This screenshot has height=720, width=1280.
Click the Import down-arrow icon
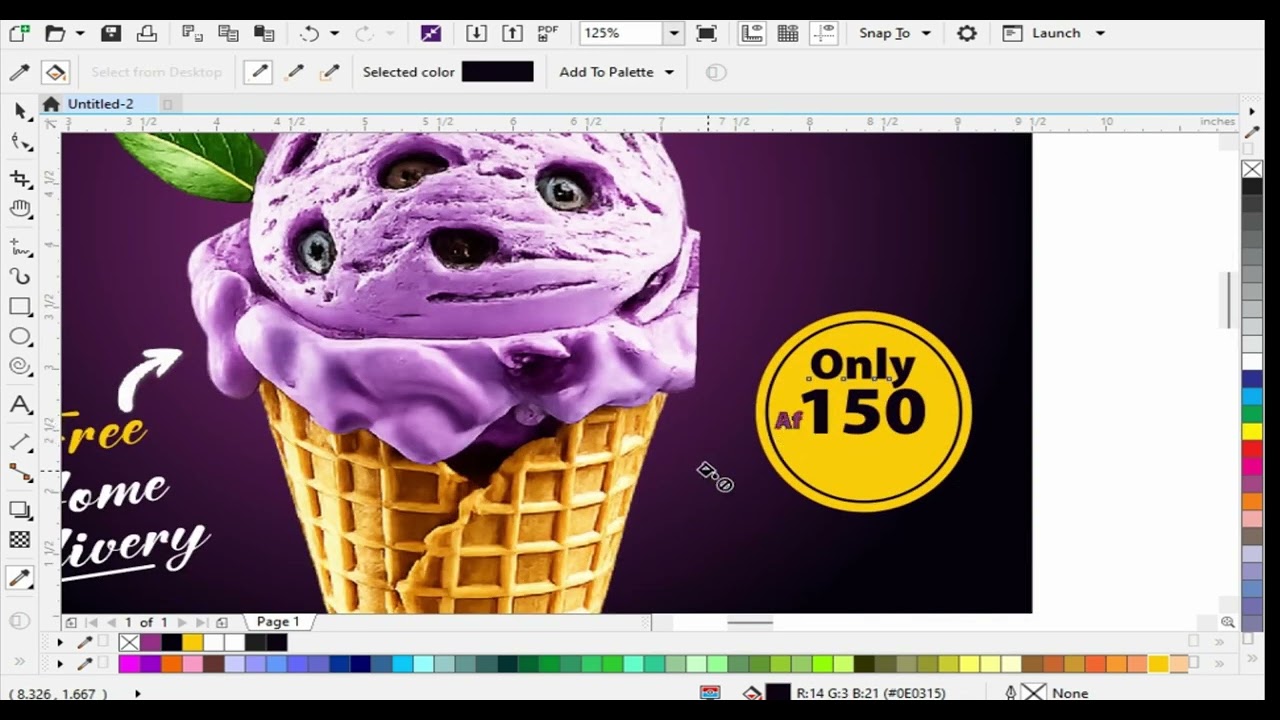pyautogui.click(x=476, y=33)
